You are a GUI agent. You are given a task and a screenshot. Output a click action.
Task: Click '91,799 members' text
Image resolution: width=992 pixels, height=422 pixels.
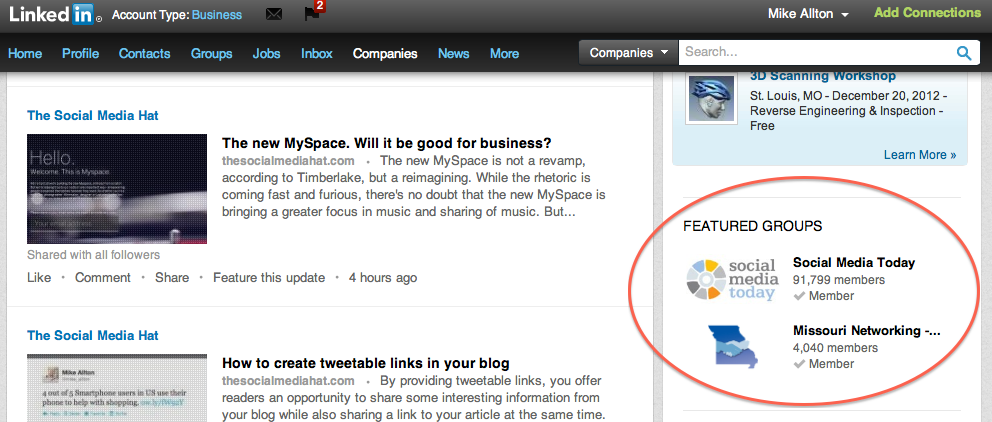[x=839, y=280]
